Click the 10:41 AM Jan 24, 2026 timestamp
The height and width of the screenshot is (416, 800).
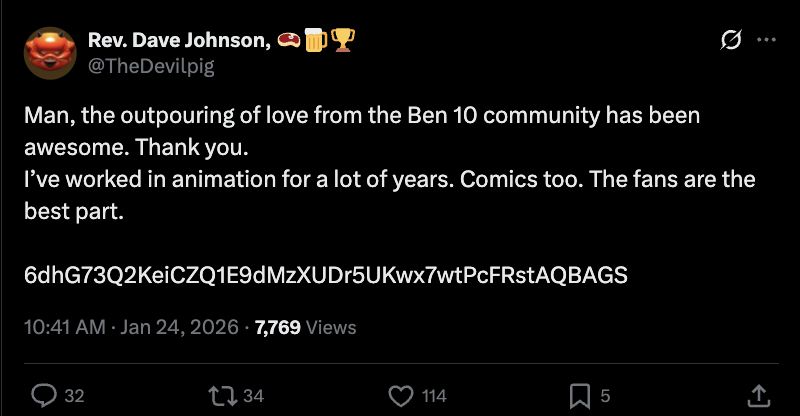(x=131, y=327)
